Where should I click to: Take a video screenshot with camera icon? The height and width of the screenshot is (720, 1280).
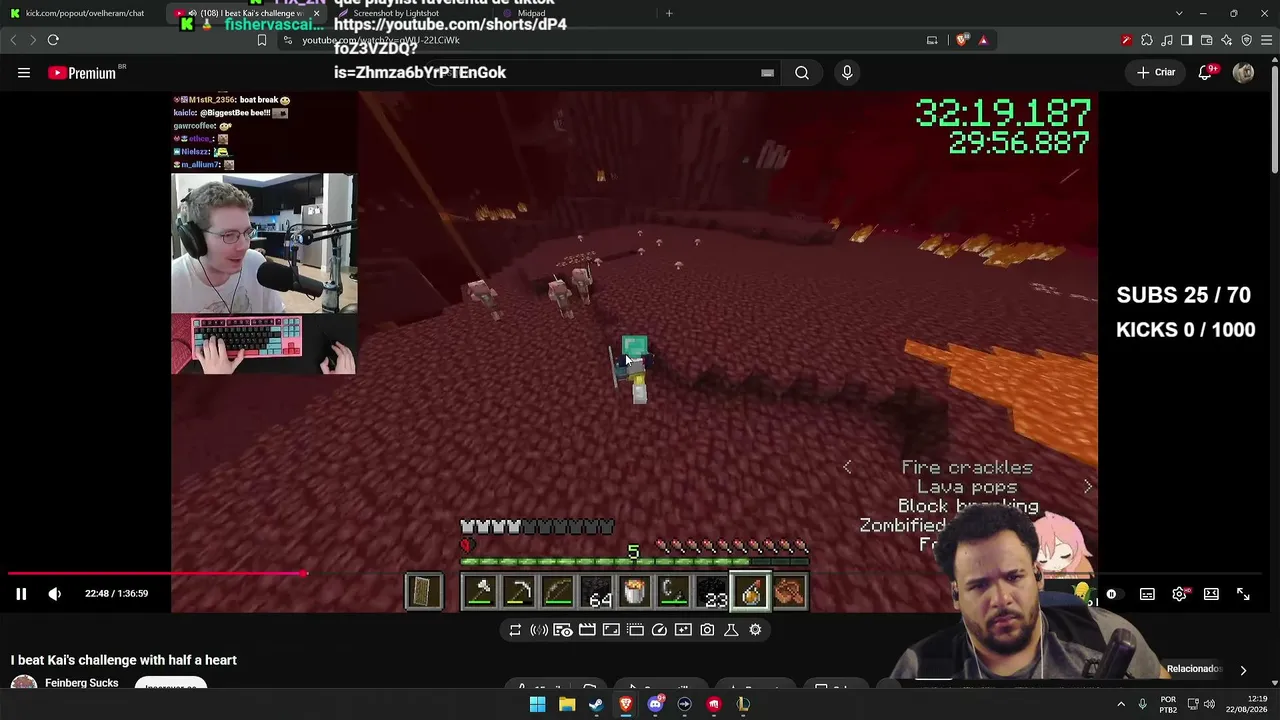point(707,630)
